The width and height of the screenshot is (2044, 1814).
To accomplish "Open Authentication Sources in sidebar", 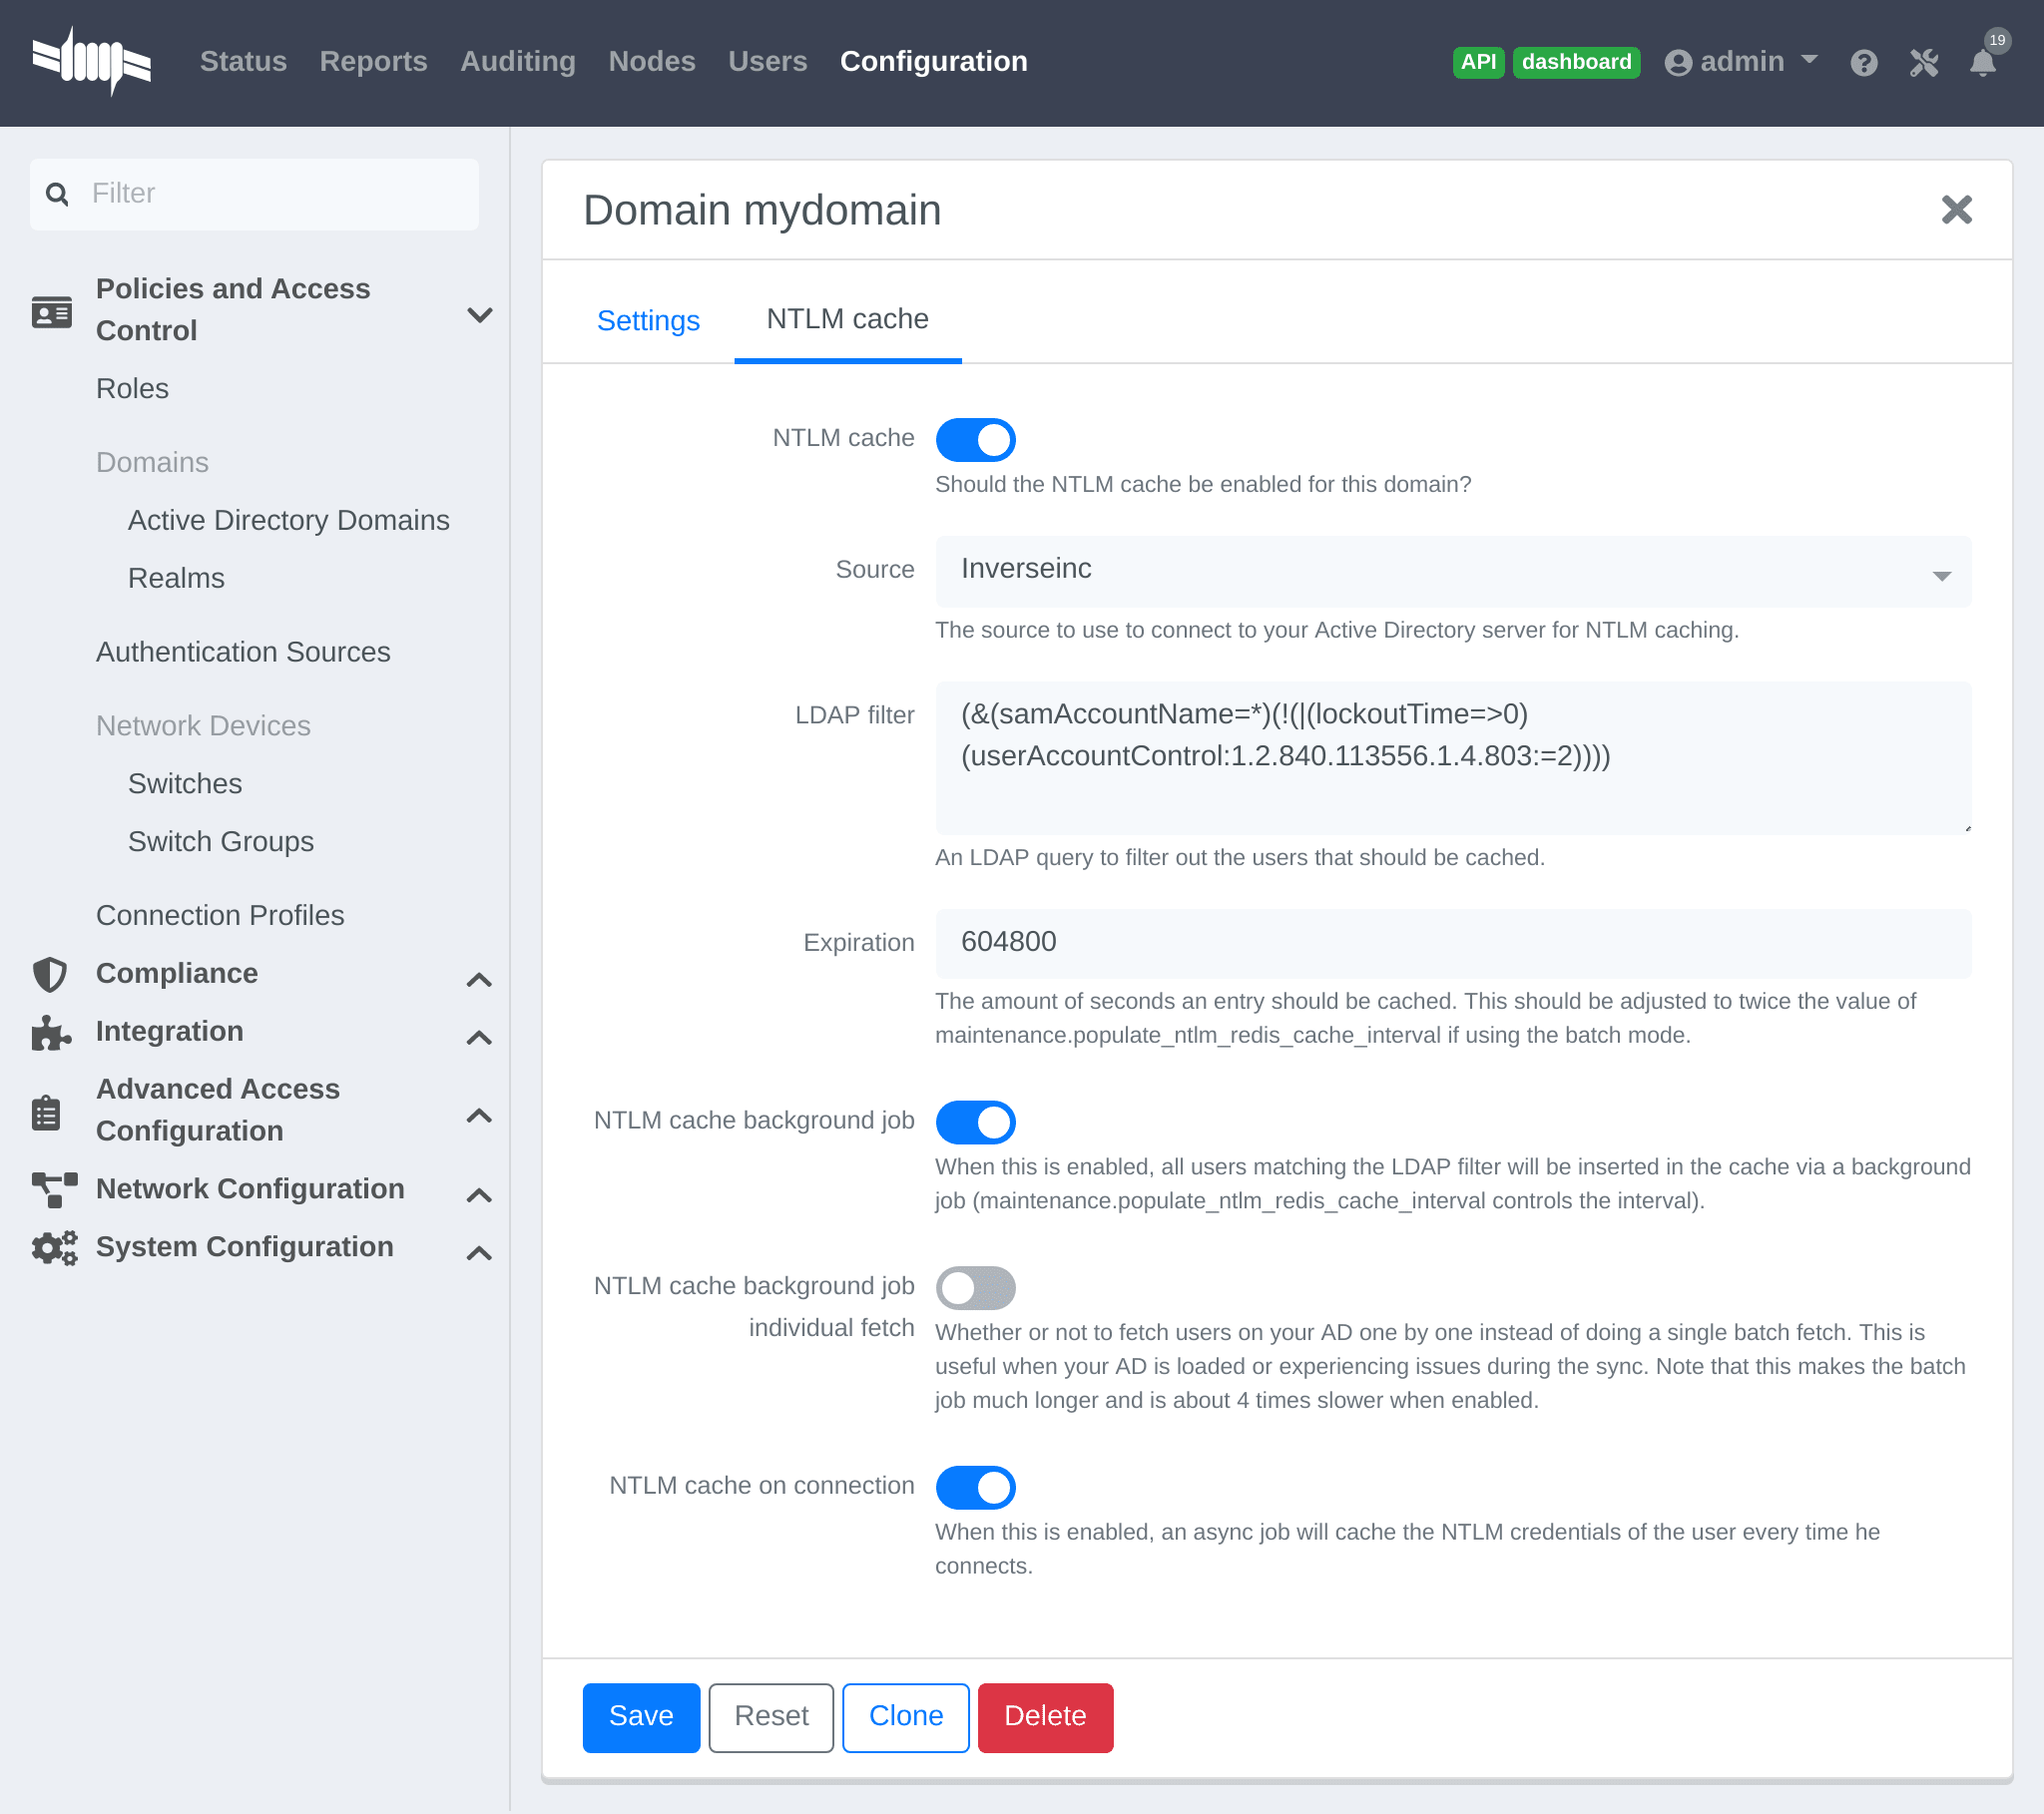I will pyautogui.click(x=243, y=652).
